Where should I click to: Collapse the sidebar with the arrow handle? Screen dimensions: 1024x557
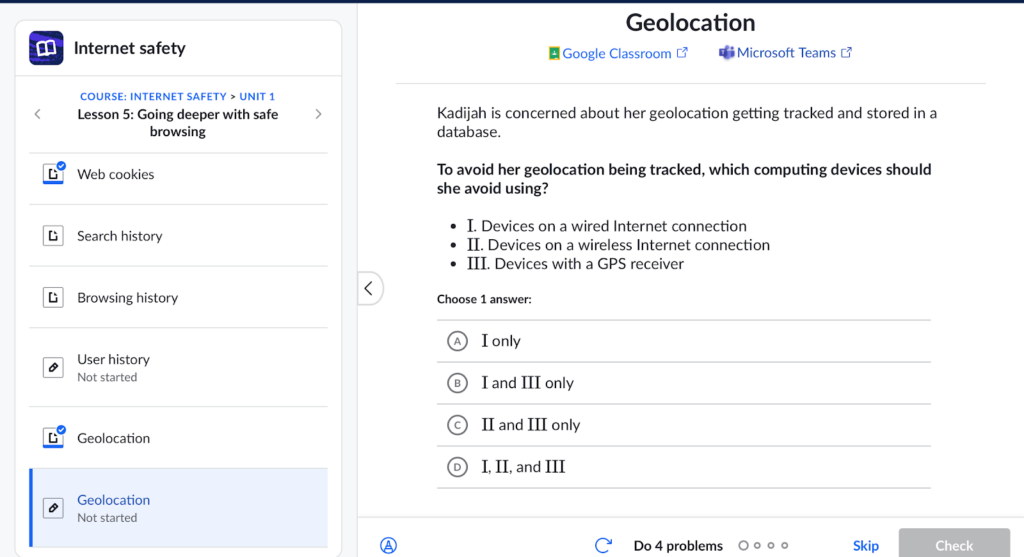click(368, 289)
